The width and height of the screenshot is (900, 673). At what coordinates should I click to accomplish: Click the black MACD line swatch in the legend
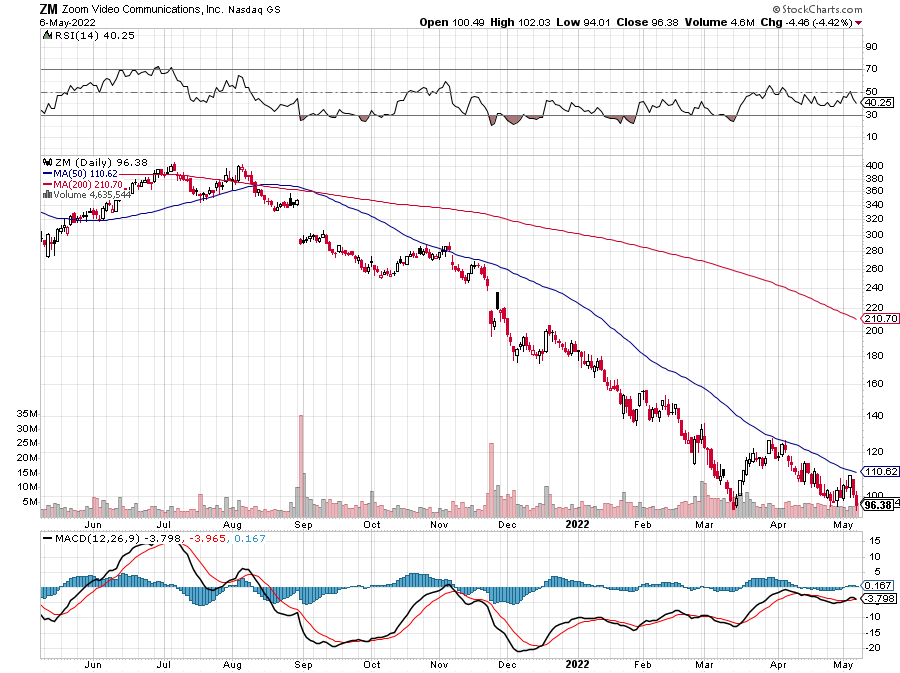click(x=48, y=539)
